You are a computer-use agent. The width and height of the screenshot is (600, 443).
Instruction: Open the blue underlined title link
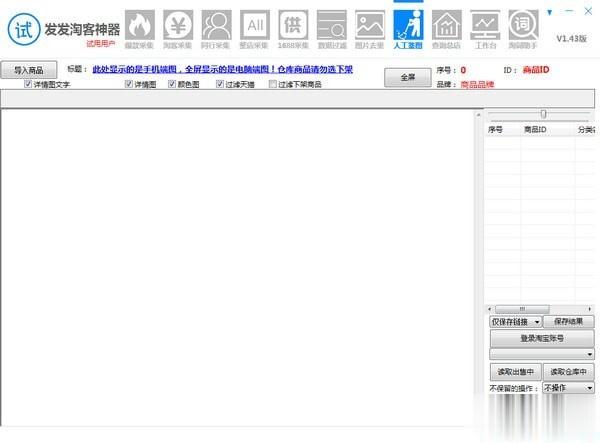[x=222, y=69]
